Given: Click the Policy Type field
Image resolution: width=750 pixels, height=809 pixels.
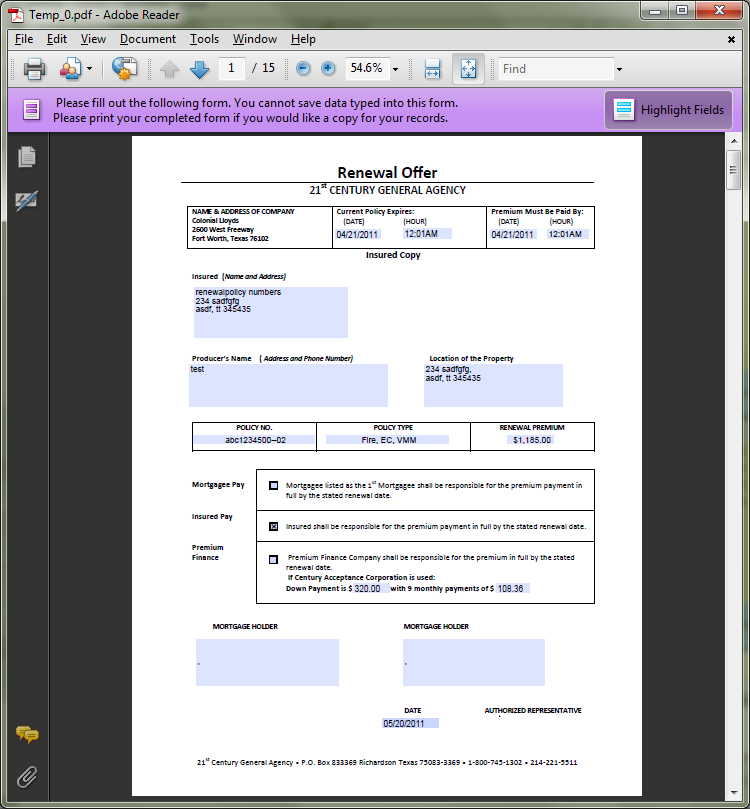Looking at the screenshot, I should tap(387, 440).
